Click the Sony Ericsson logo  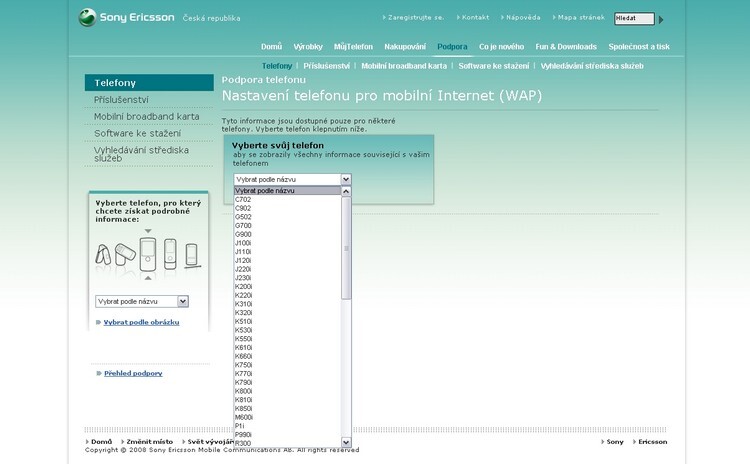point(126,18)
